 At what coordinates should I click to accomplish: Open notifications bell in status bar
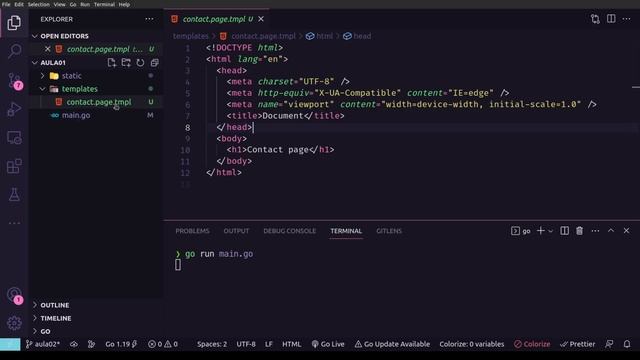(x=627, y=344)
